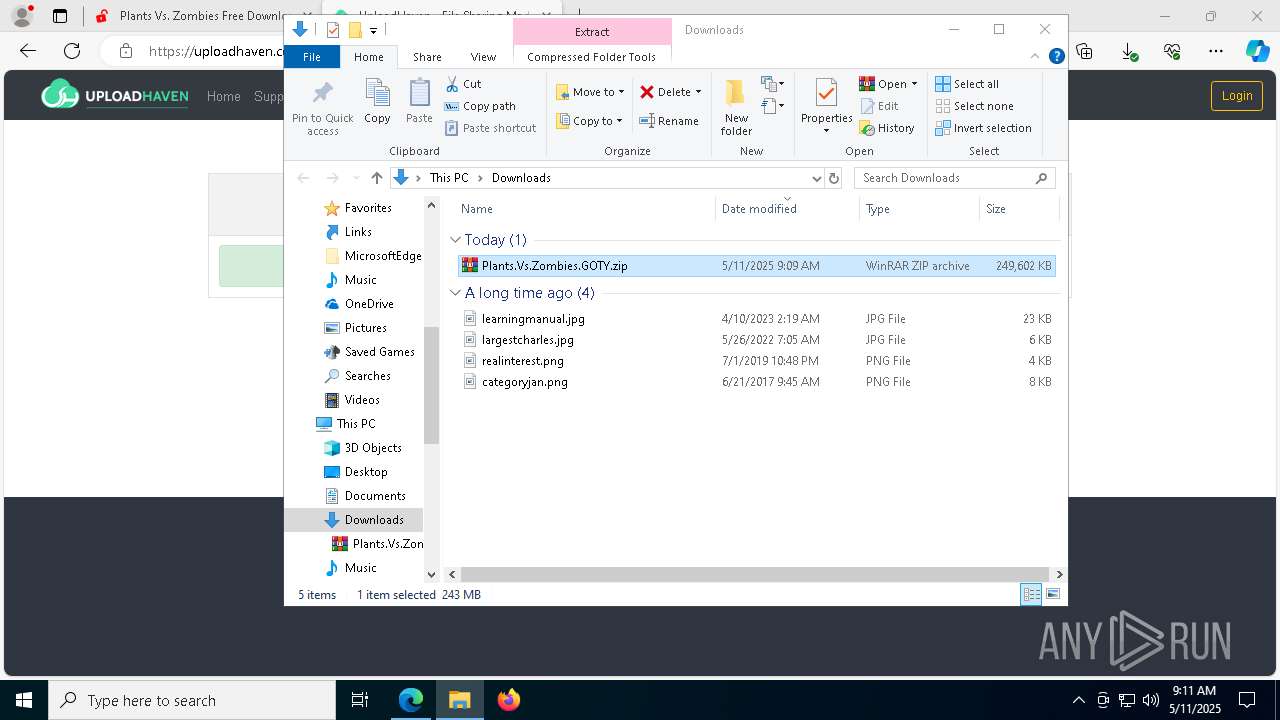The image size is (1280, 720).
Task: Open Desktop in navigation pane
Action: point(365,472)
